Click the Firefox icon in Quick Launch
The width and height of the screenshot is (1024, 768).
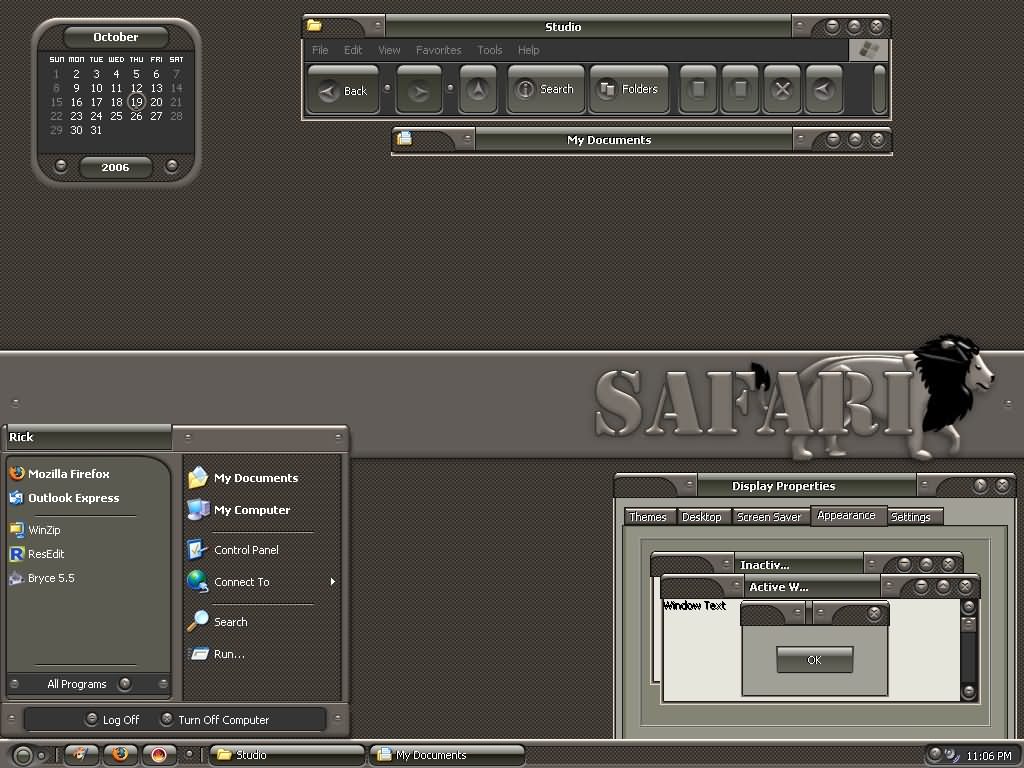(120, 754)
